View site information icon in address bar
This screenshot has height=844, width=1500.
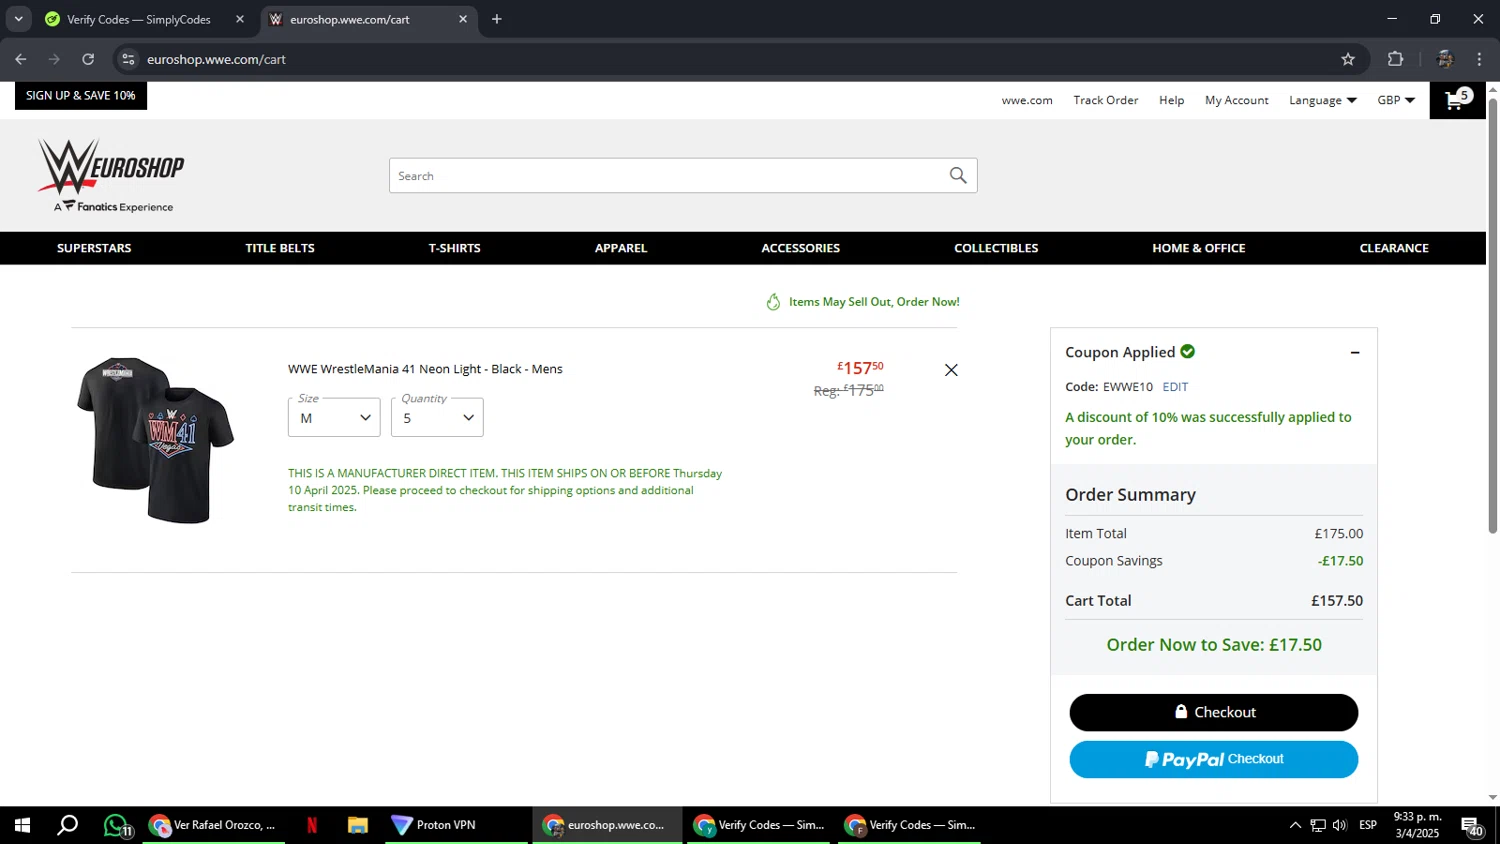click(x=128, y=59)
